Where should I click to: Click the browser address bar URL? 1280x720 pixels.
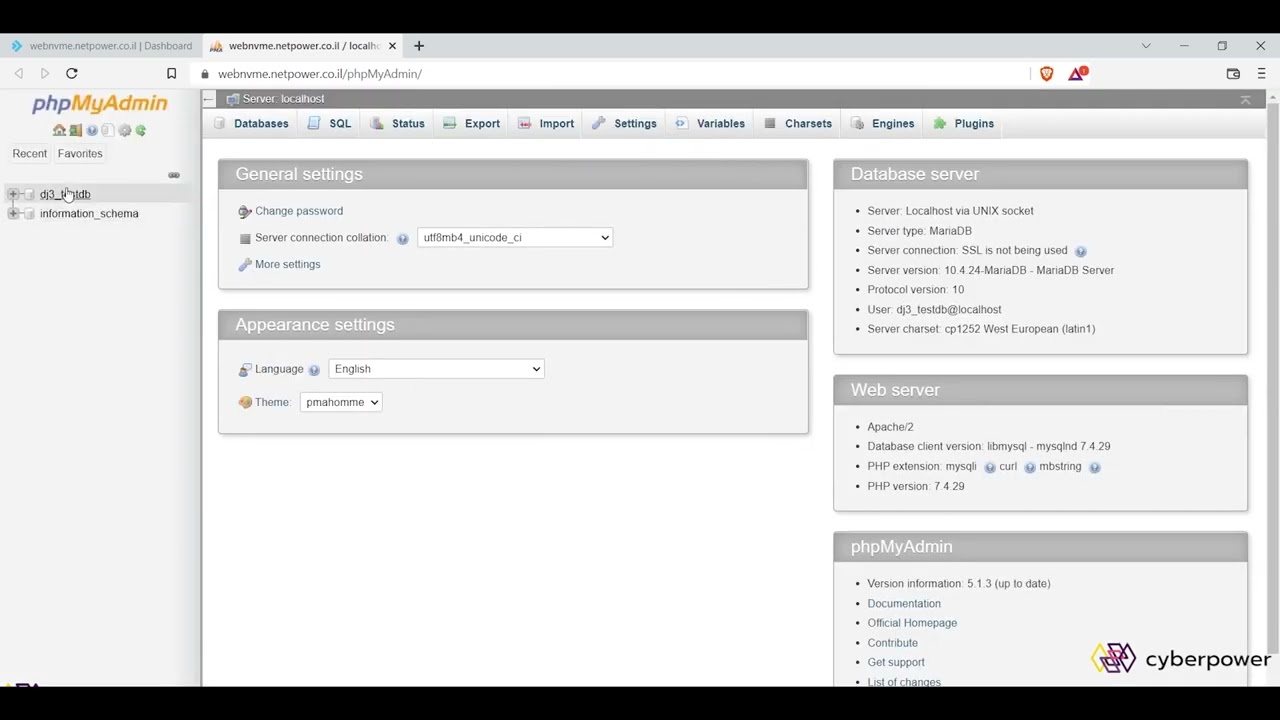(320, 74)
